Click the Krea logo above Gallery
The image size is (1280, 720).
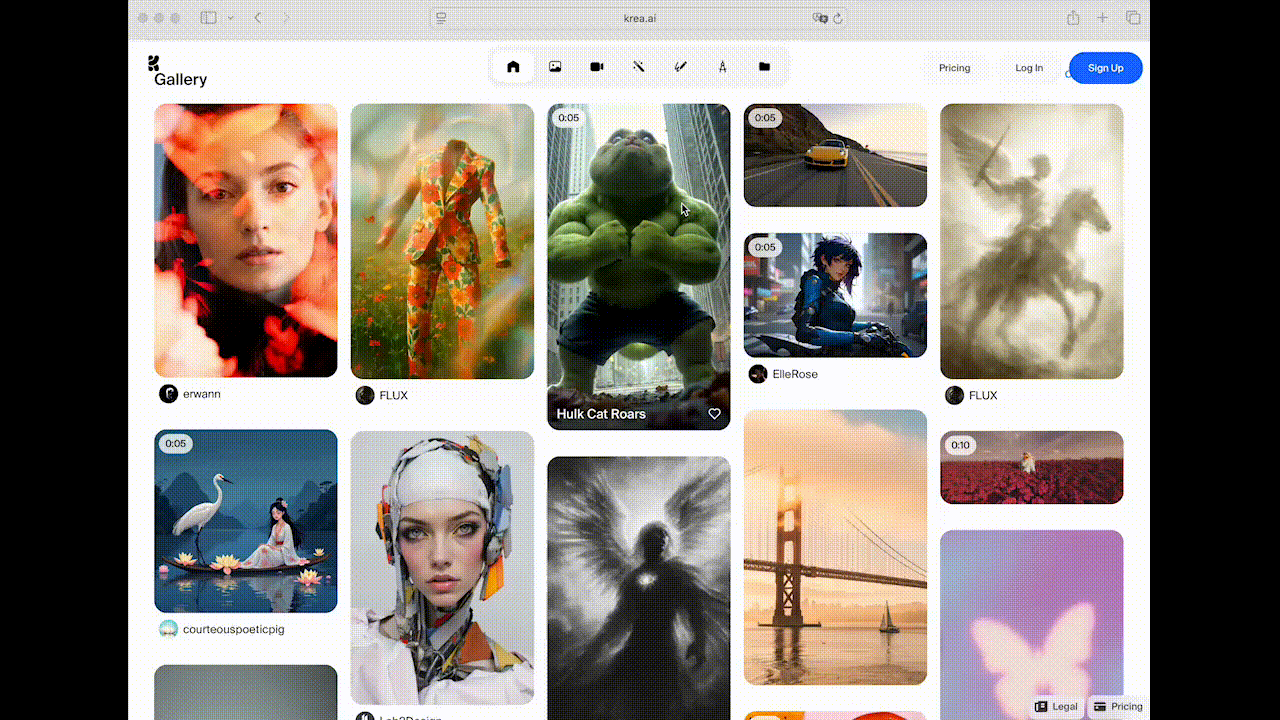pos(154,63)
